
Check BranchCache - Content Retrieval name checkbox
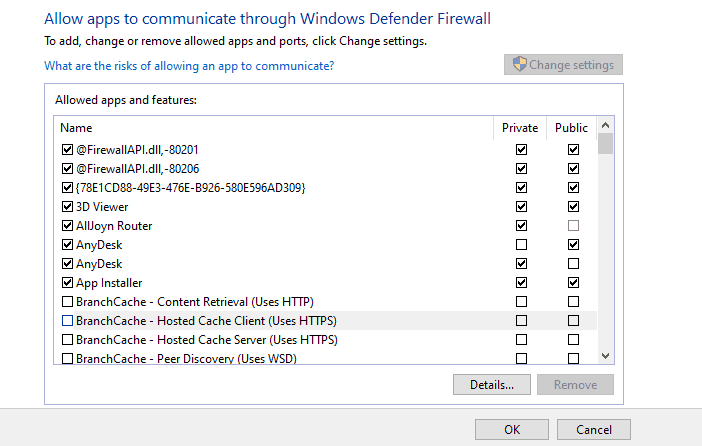(67, 302)
